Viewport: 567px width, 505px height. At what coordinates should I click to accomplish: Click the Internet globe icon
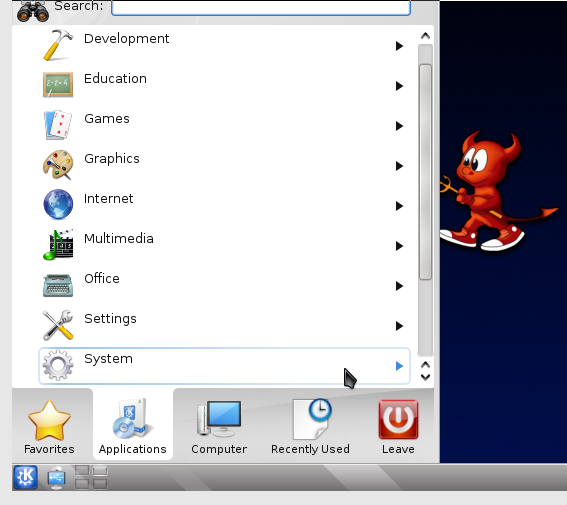(x=58, y=205)
